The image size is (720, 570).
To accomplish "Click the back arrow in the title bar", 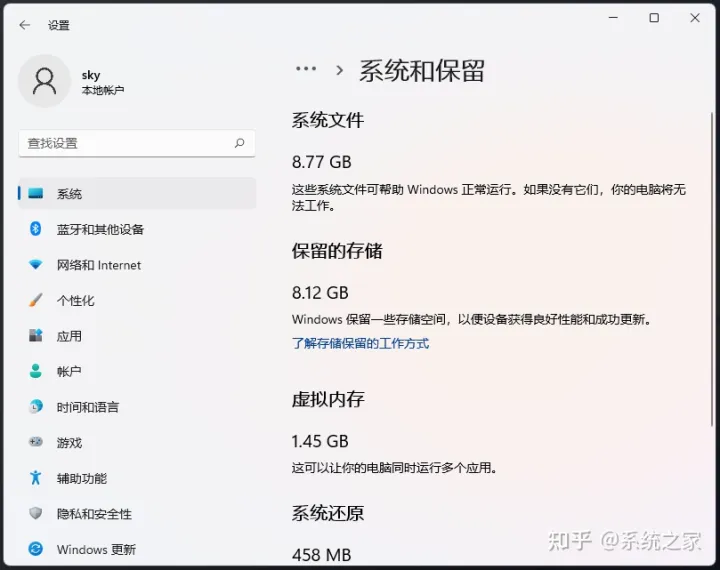I will [x=25, y=25].
